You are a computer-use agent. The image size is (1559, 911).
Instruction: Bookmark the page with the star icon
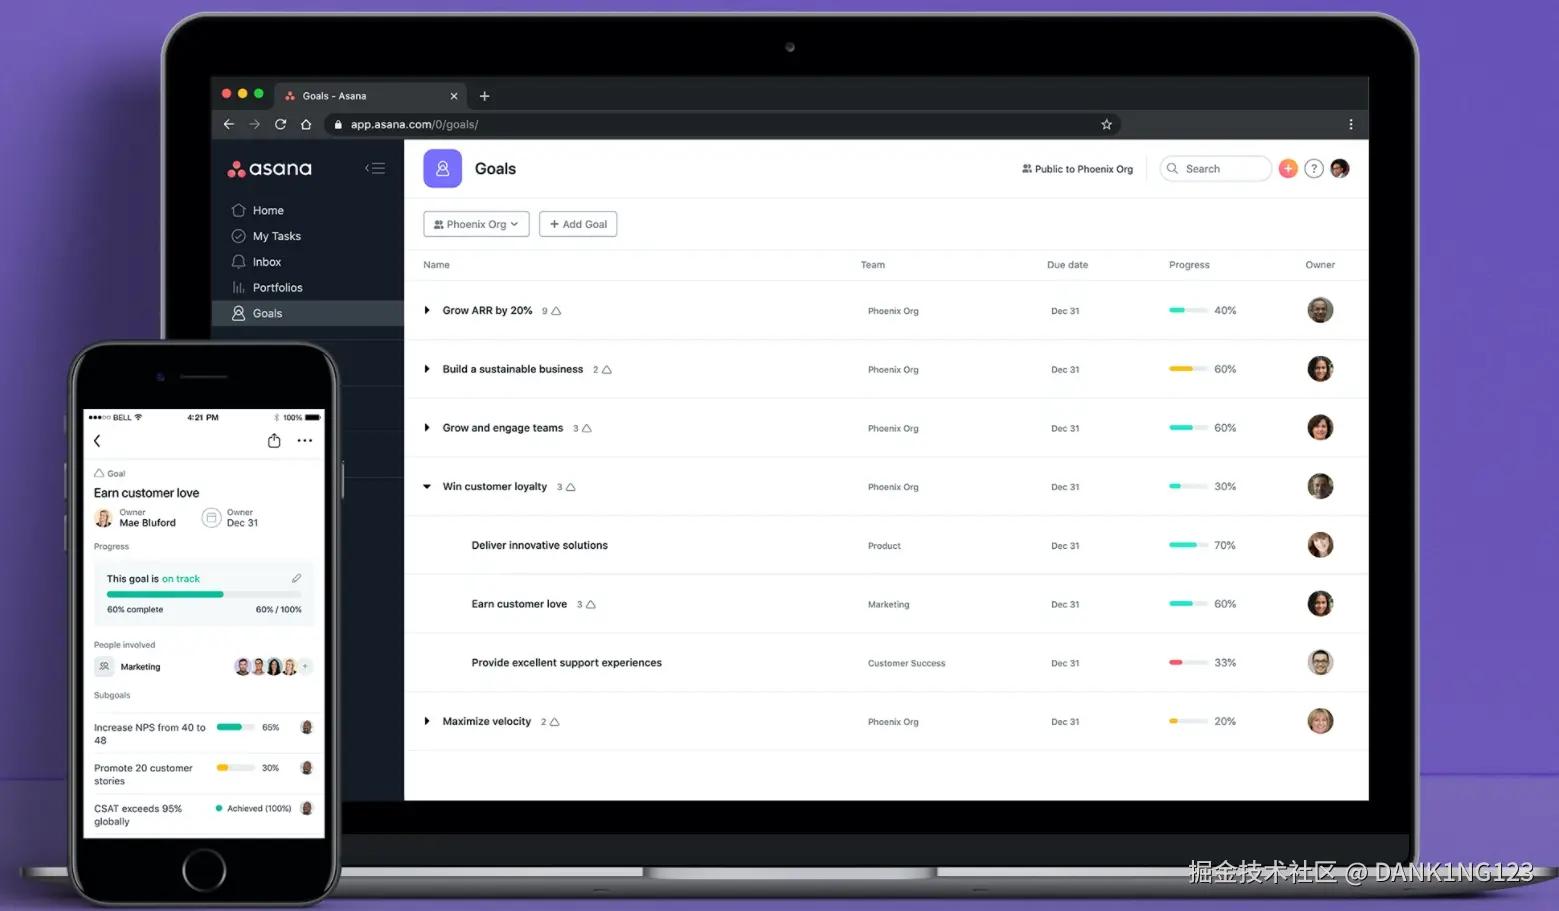(x=1106, y=124)
